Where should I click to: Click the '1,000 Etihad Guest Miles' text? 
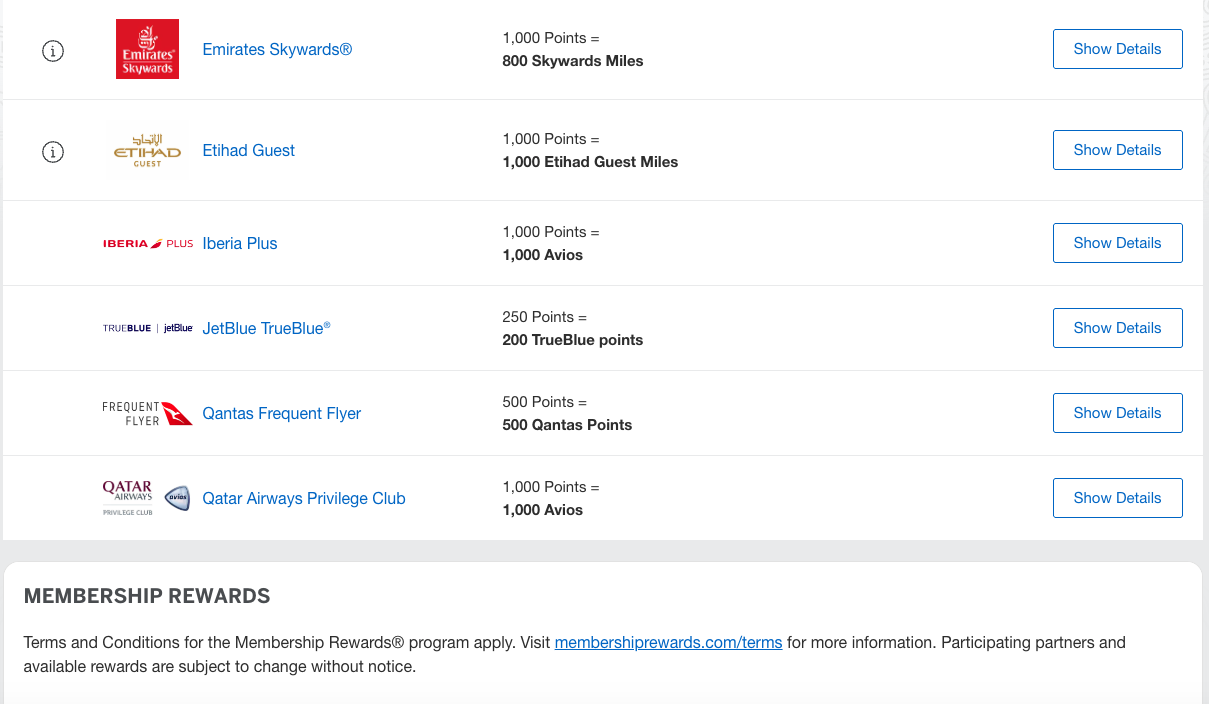[590, 162]
